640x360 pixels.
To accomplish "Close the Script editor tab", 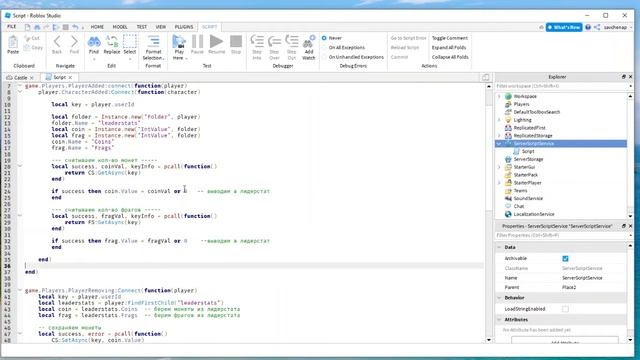I will [70, 78].
